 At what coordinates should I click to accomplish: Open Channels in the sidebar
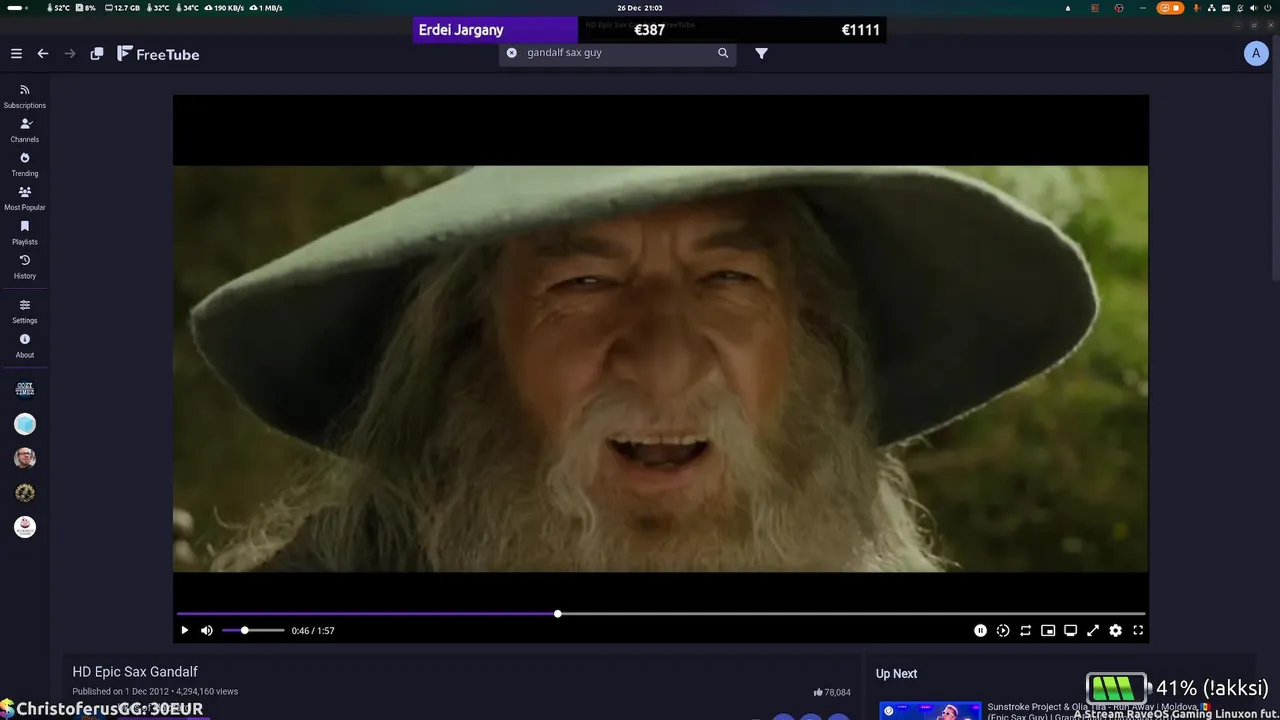pos(25,130)
